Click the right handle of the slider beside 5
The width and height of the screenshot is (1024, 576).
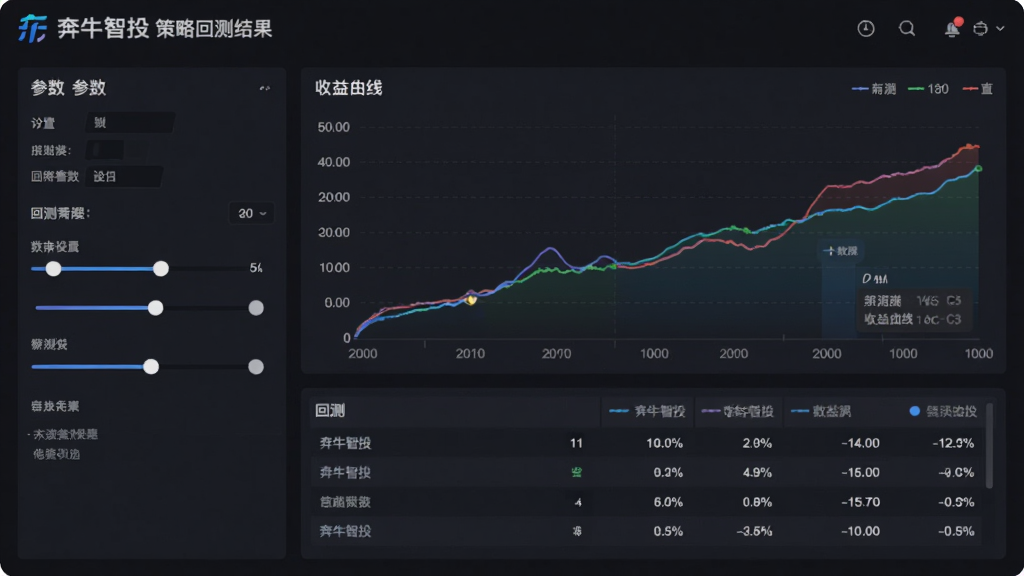tap(161, 268)
